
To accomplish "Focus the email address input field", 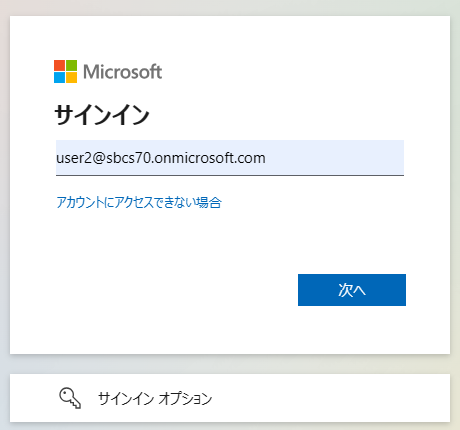I will point(230,158).
